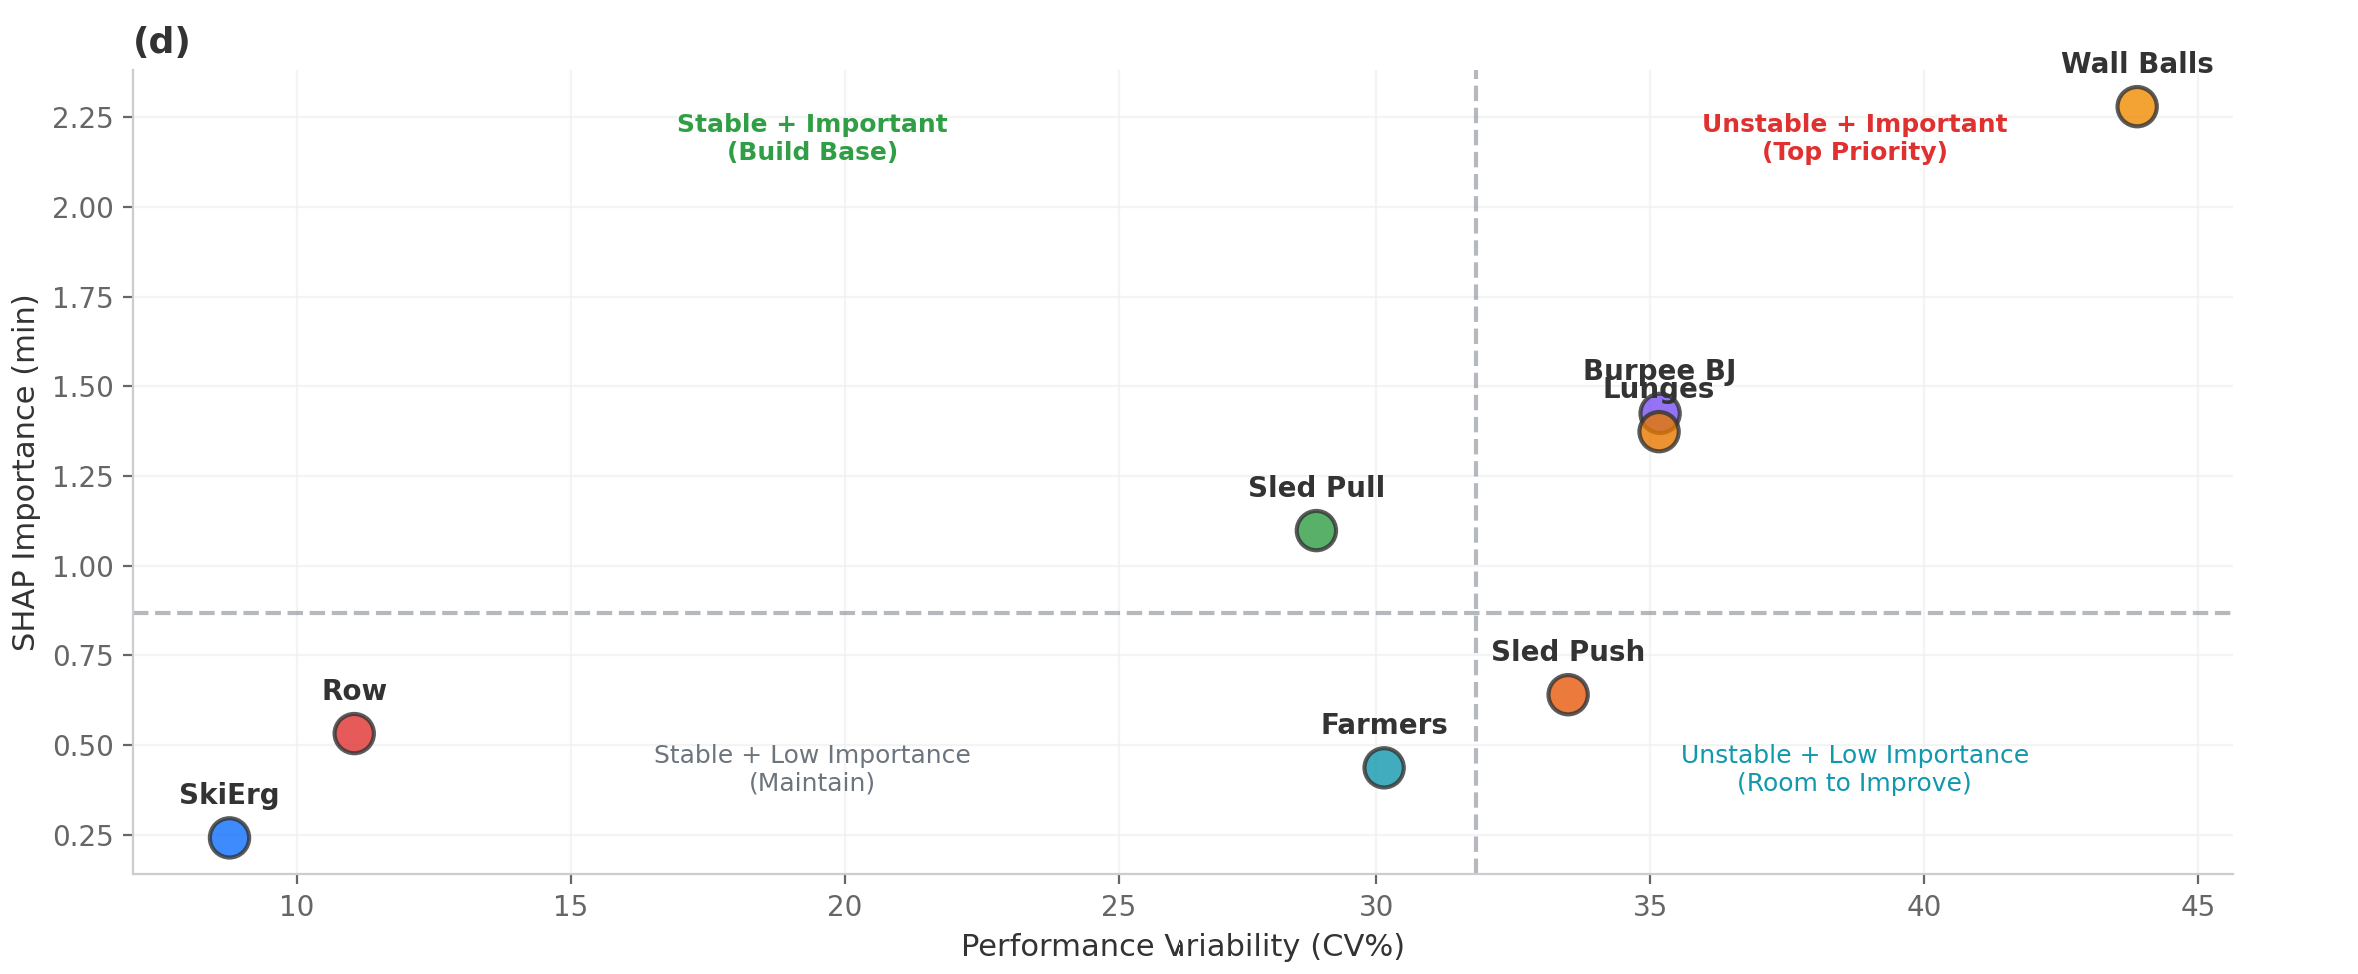
Task: Click the "Sled Push" text label
Action: click(1567, 652)
